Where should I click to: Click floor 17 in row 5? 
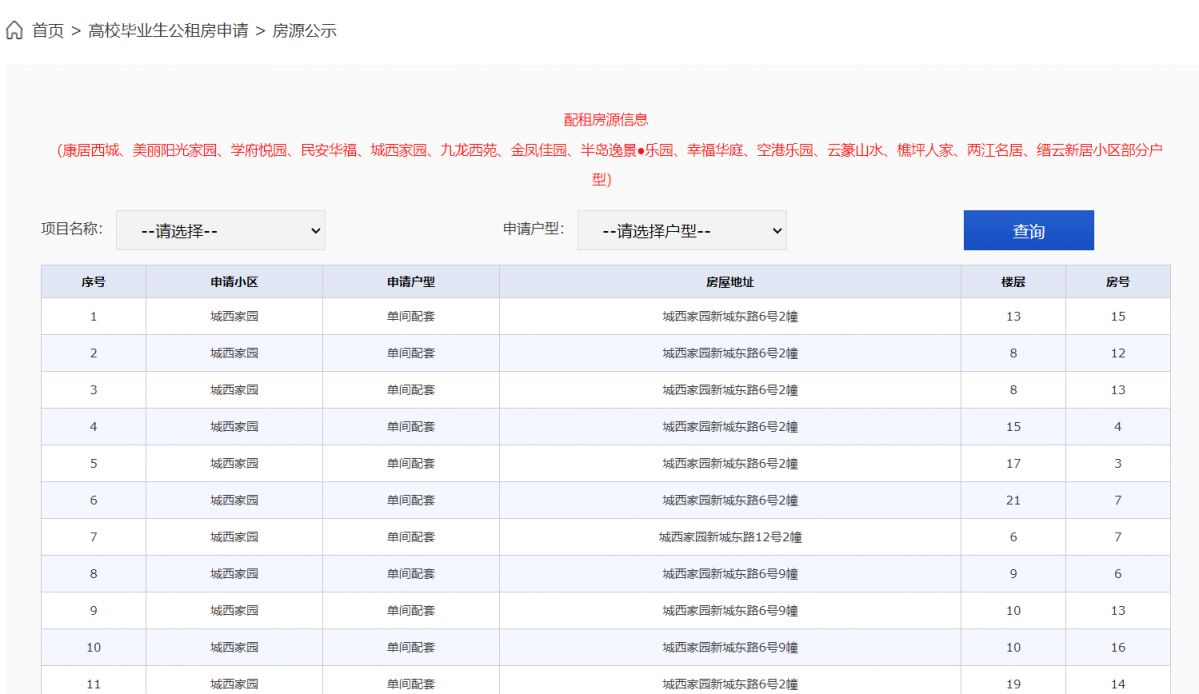coord(1013,463)
